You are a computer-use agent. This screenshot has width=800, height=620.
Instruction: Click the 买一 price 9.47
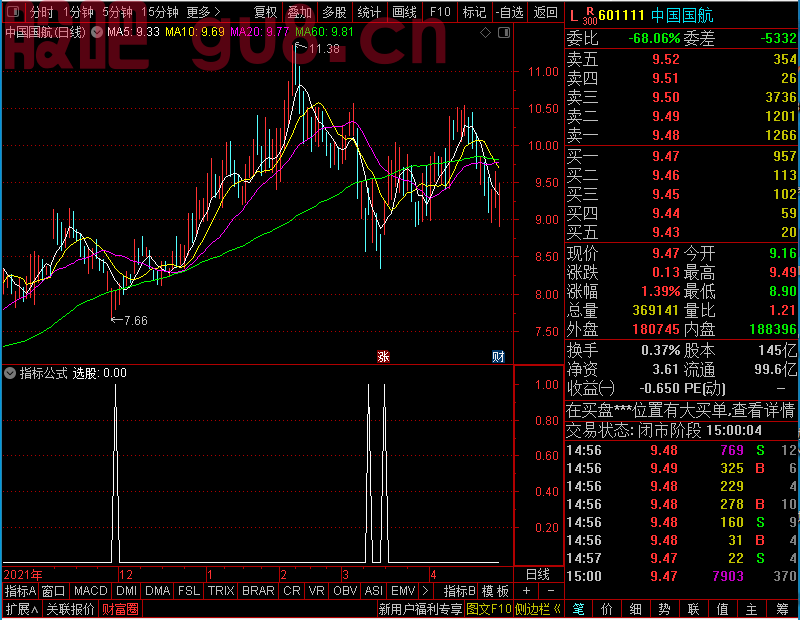666,156
